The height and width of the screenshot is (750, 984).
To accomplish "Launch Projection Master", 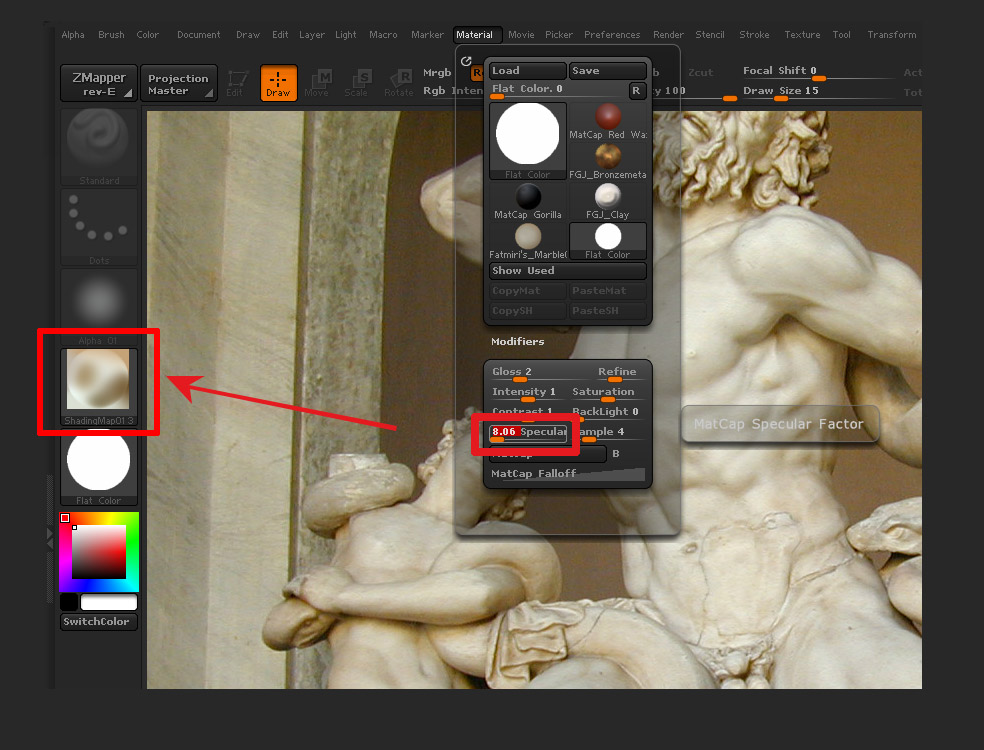I will 178,83.
